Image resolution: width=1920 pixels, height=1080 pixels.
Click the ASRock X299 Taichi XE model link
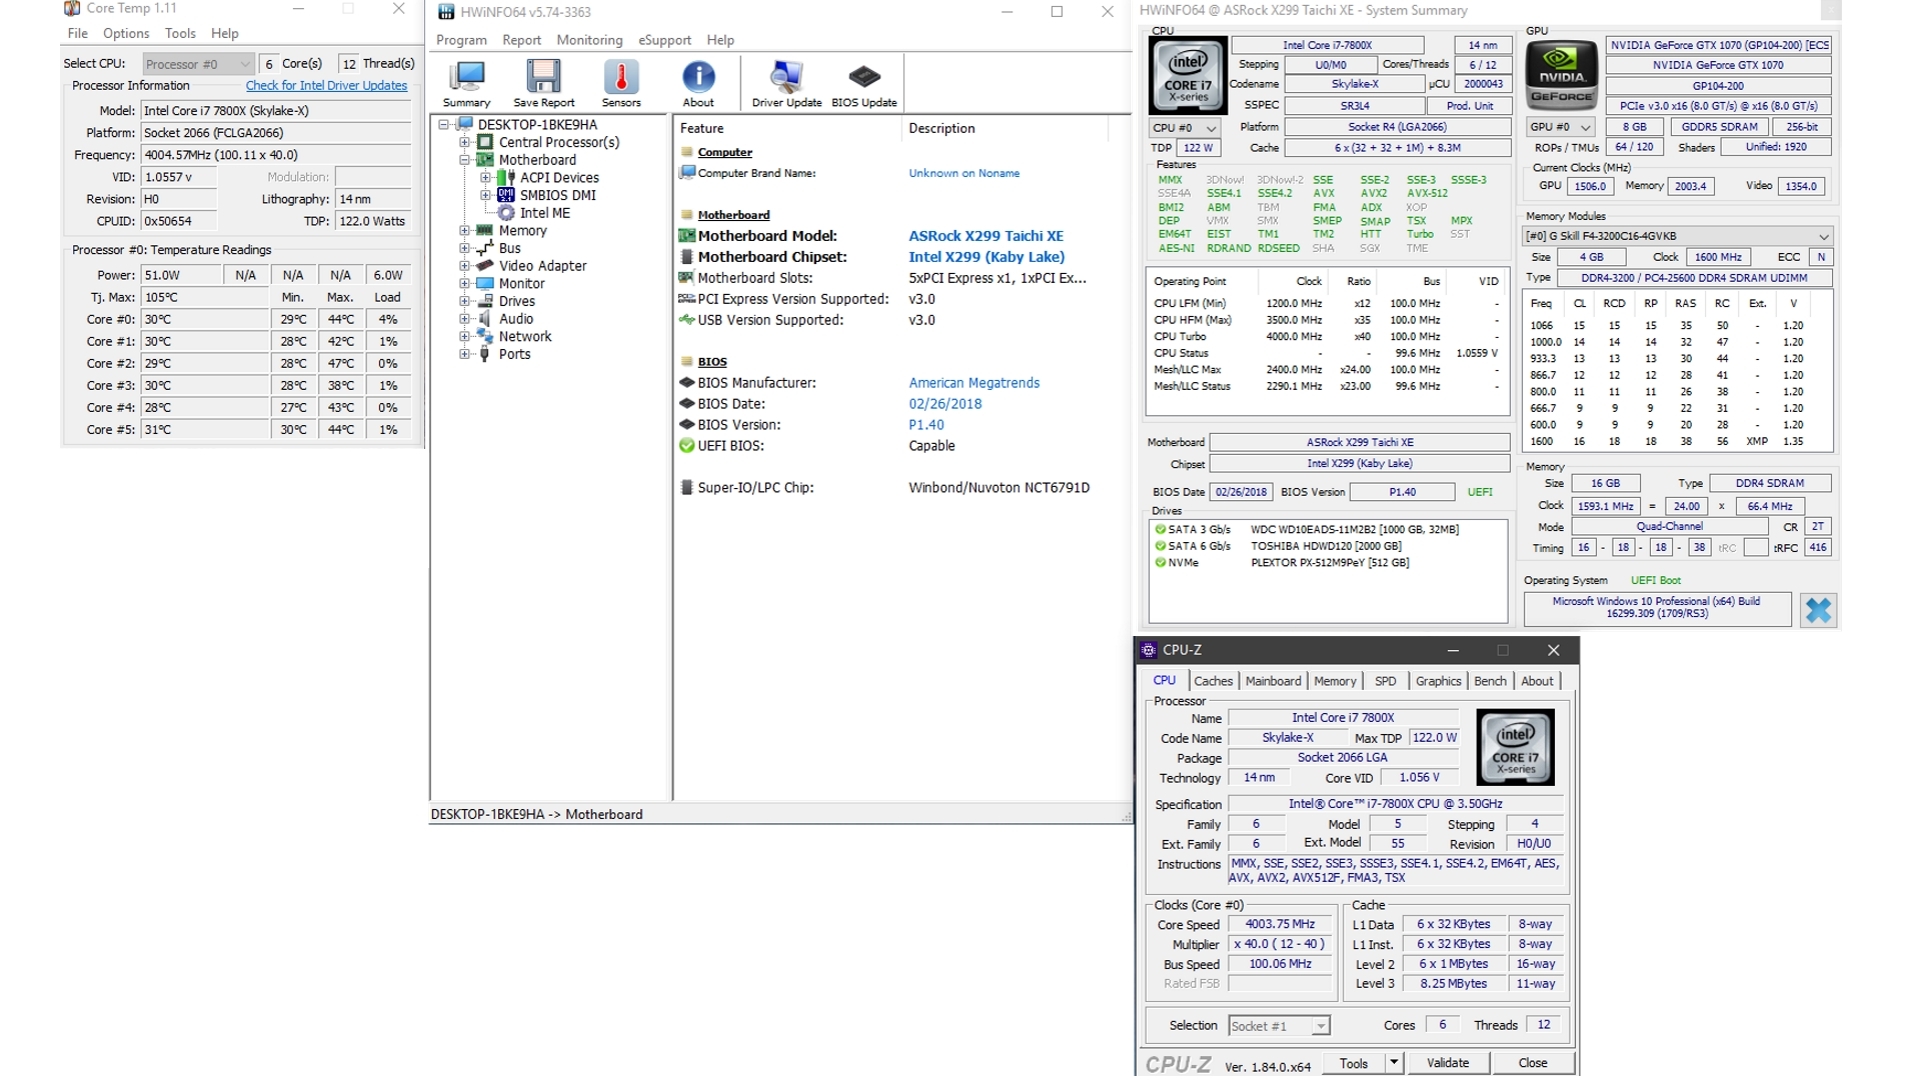click(x=986, y=236)
